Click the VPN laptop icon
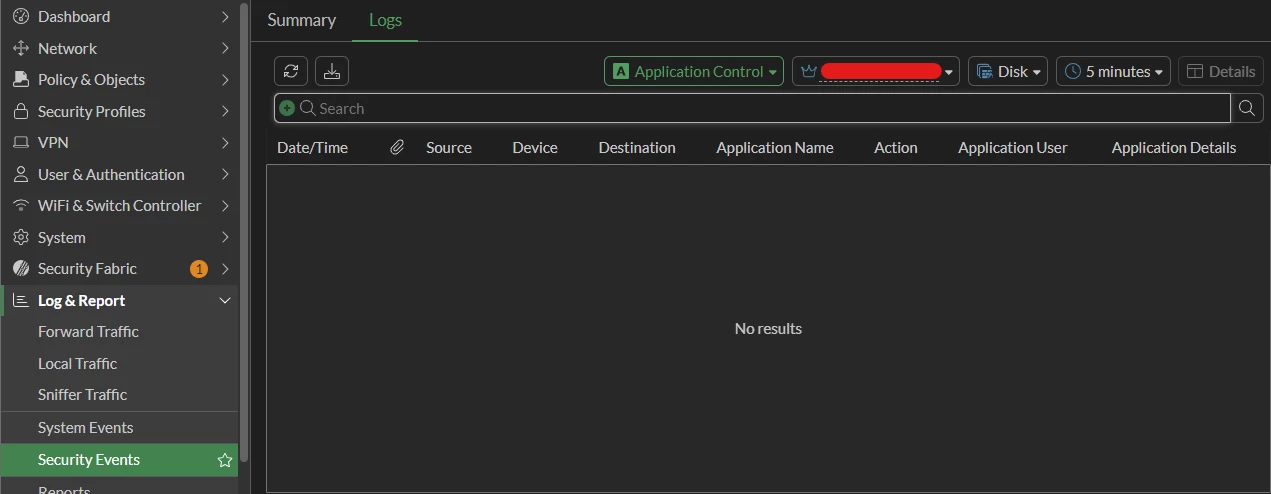Image resolution: width=1271 pixels, height=494 pixels. pyautogui.click(x=20, y=143)
